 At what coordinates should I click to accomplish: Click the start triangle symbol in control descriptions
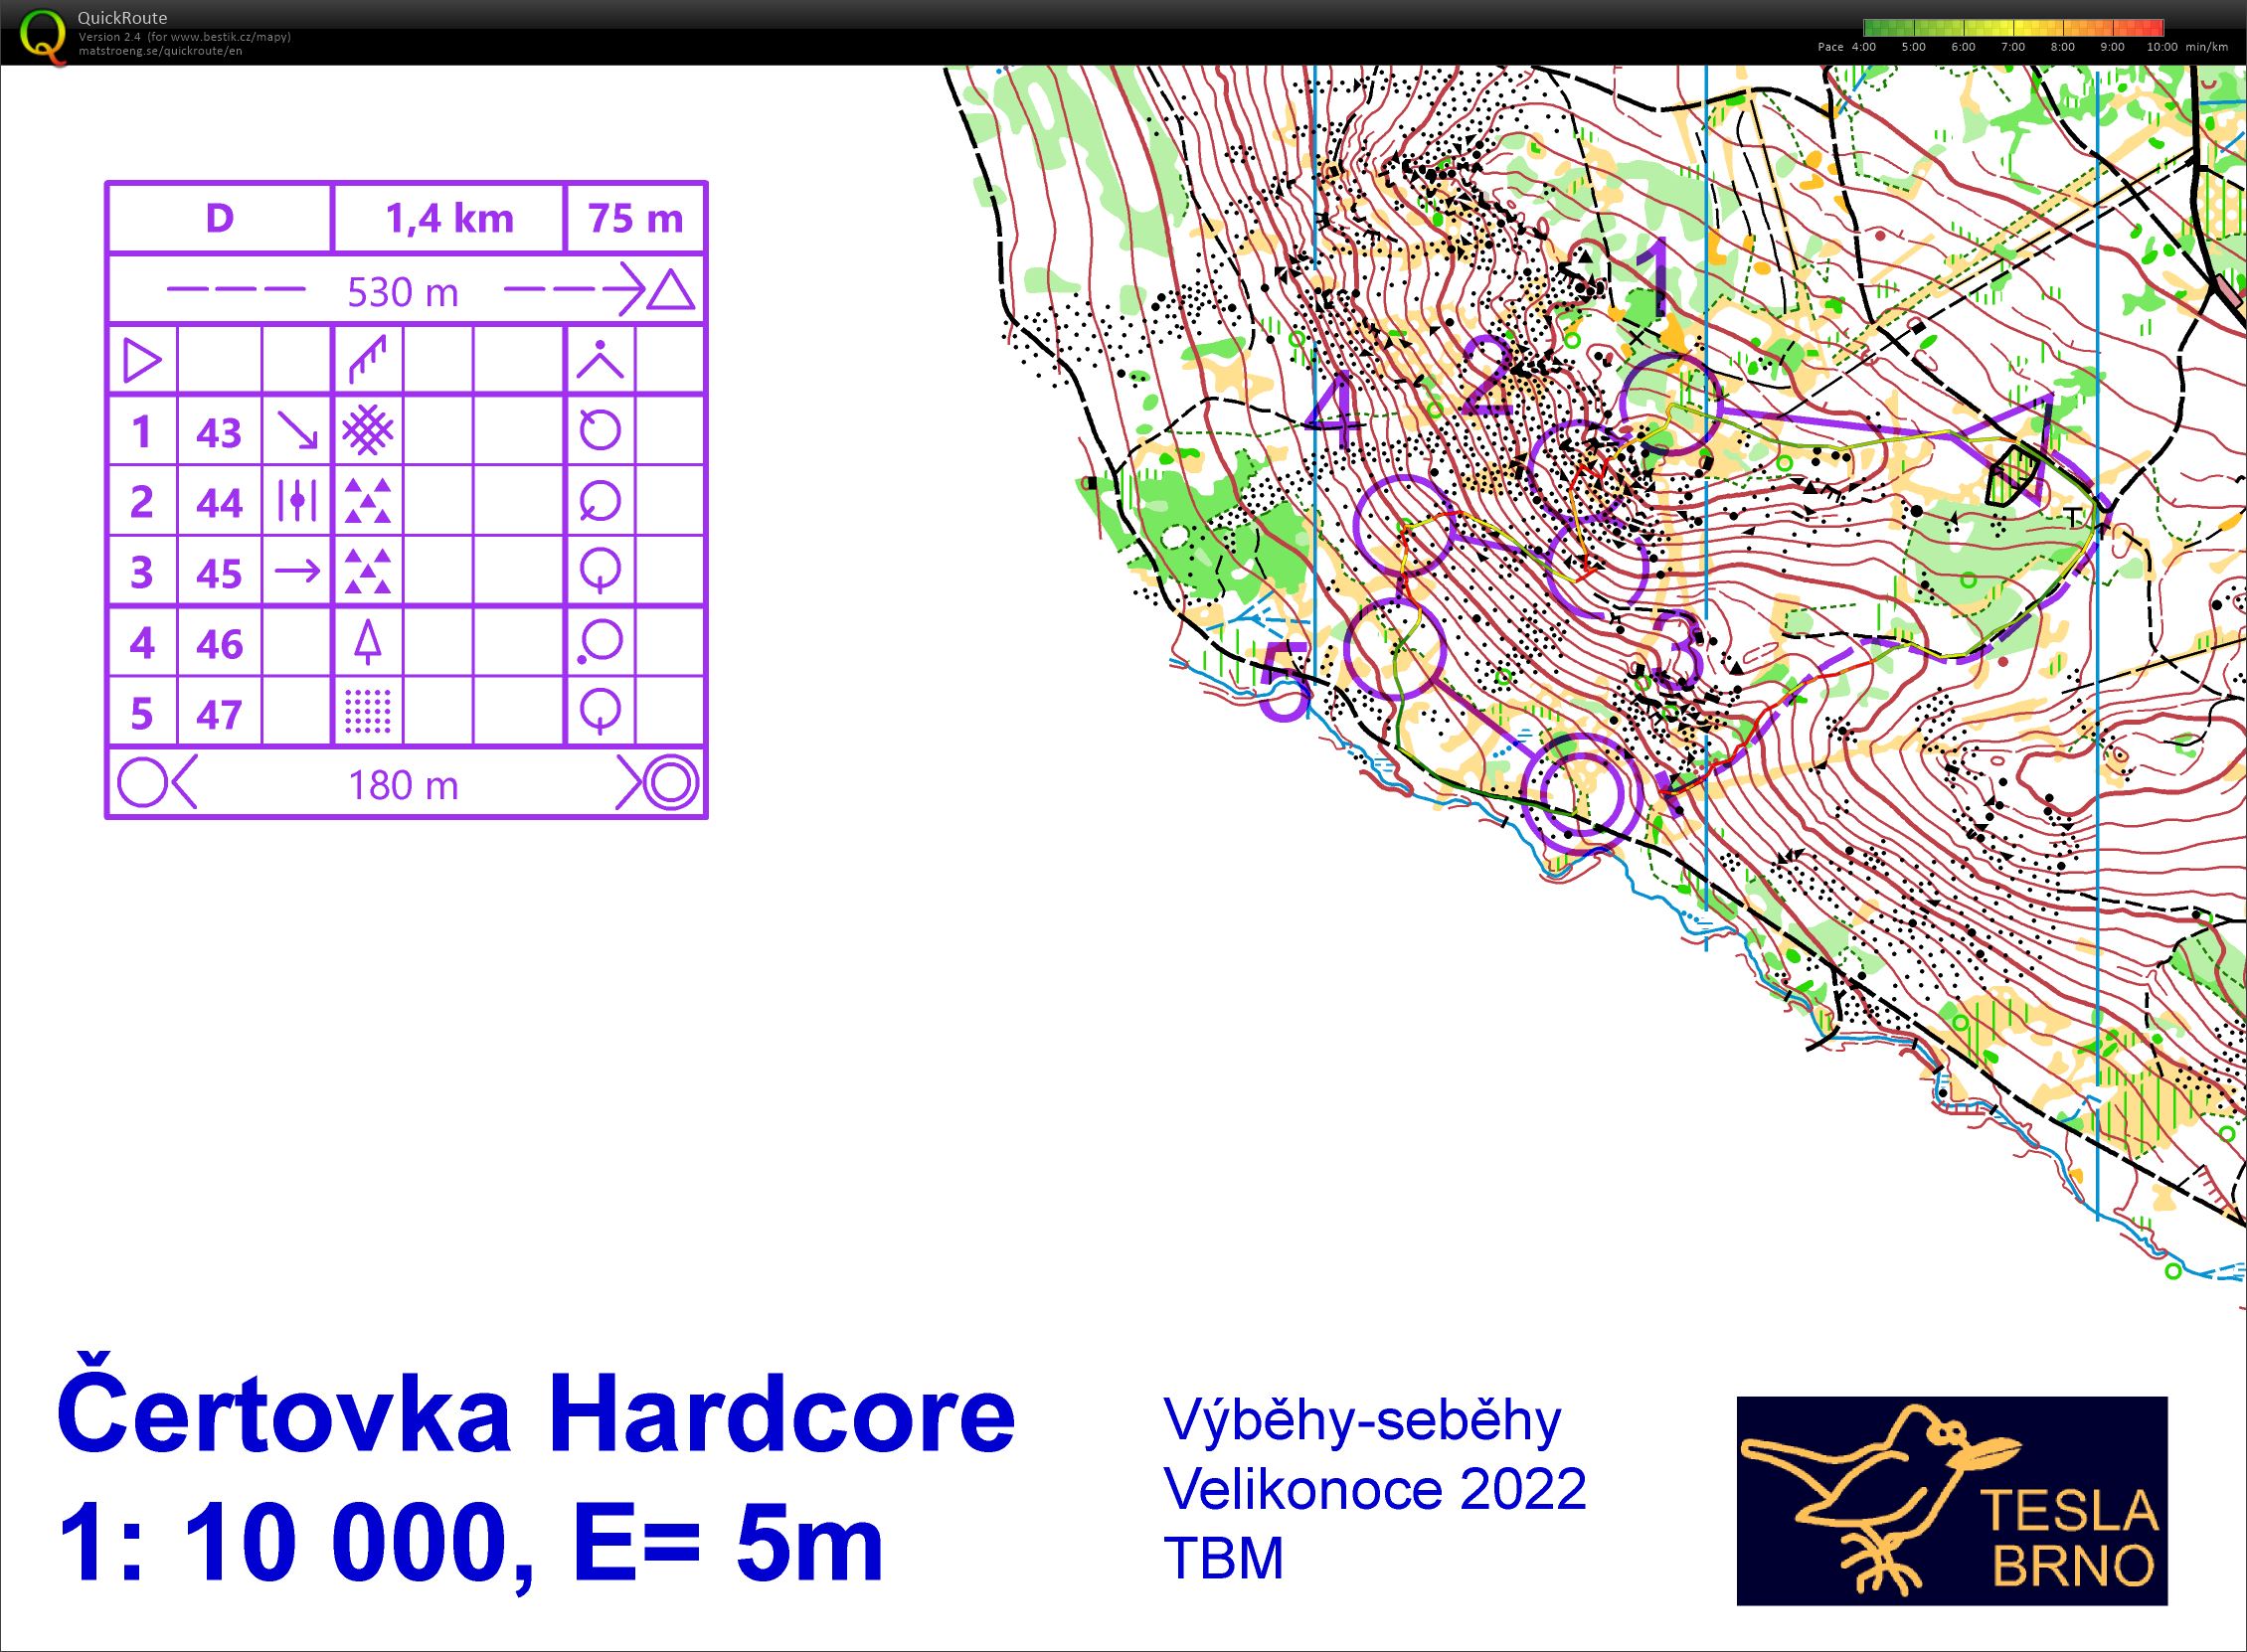tap(142, 360)
